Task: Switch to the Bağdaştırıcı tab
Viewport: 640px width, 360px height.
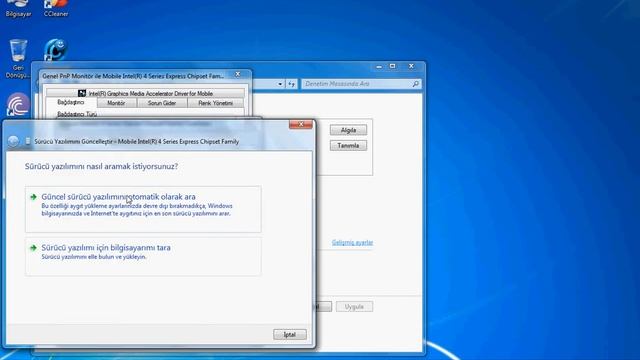Action: click(x=71, y=102)
